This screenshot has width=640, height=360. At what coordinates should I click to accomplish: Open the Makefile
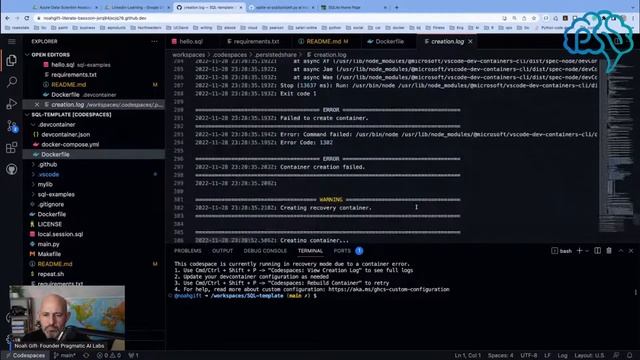click(x=49, y=254)
